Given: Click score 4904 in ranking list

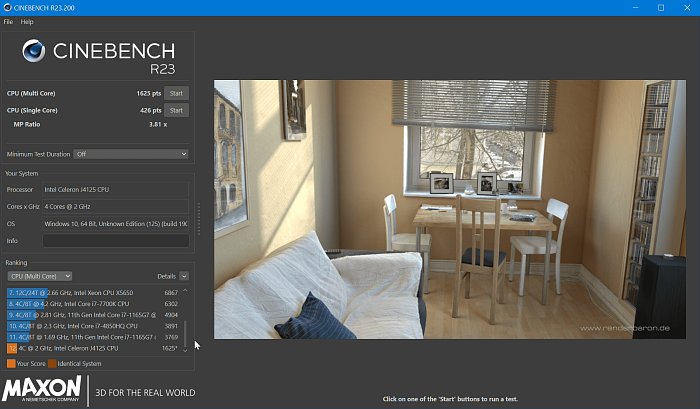Looking at the screenshot, I should tap(171, 315).
